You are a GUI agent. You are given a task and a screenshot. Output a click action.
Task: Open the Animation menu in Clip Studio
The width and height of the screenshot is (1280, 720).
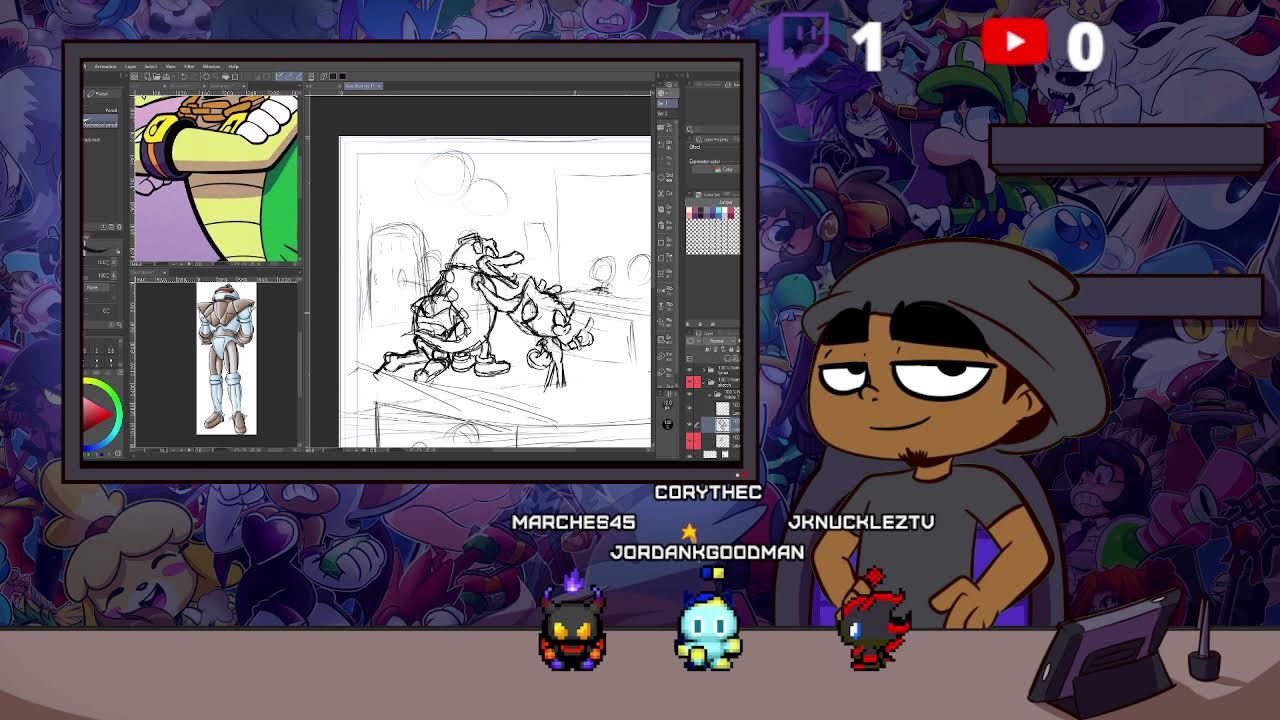(106, 66)
